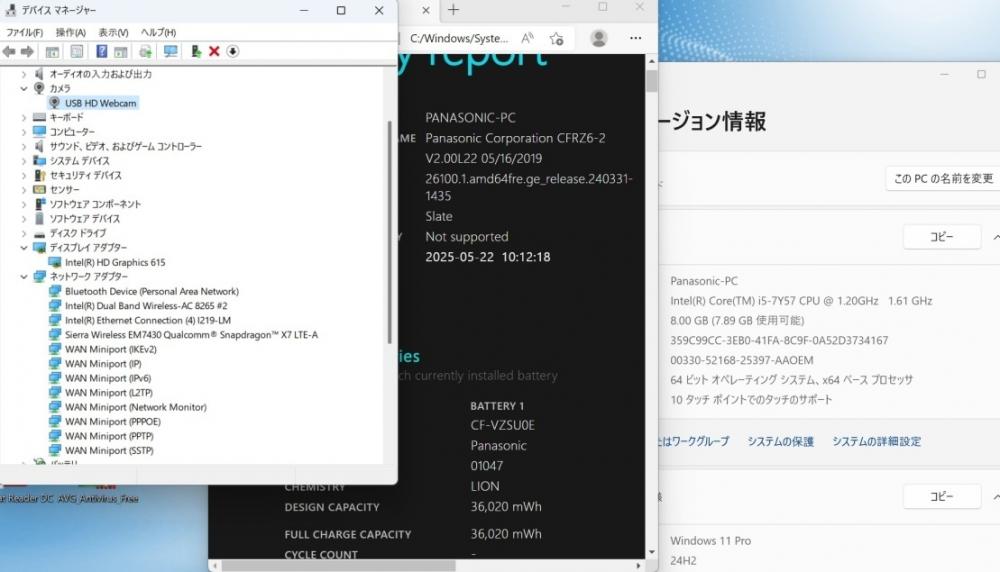Open the Edge three-dot settings menu

click(x=635, y=38)
